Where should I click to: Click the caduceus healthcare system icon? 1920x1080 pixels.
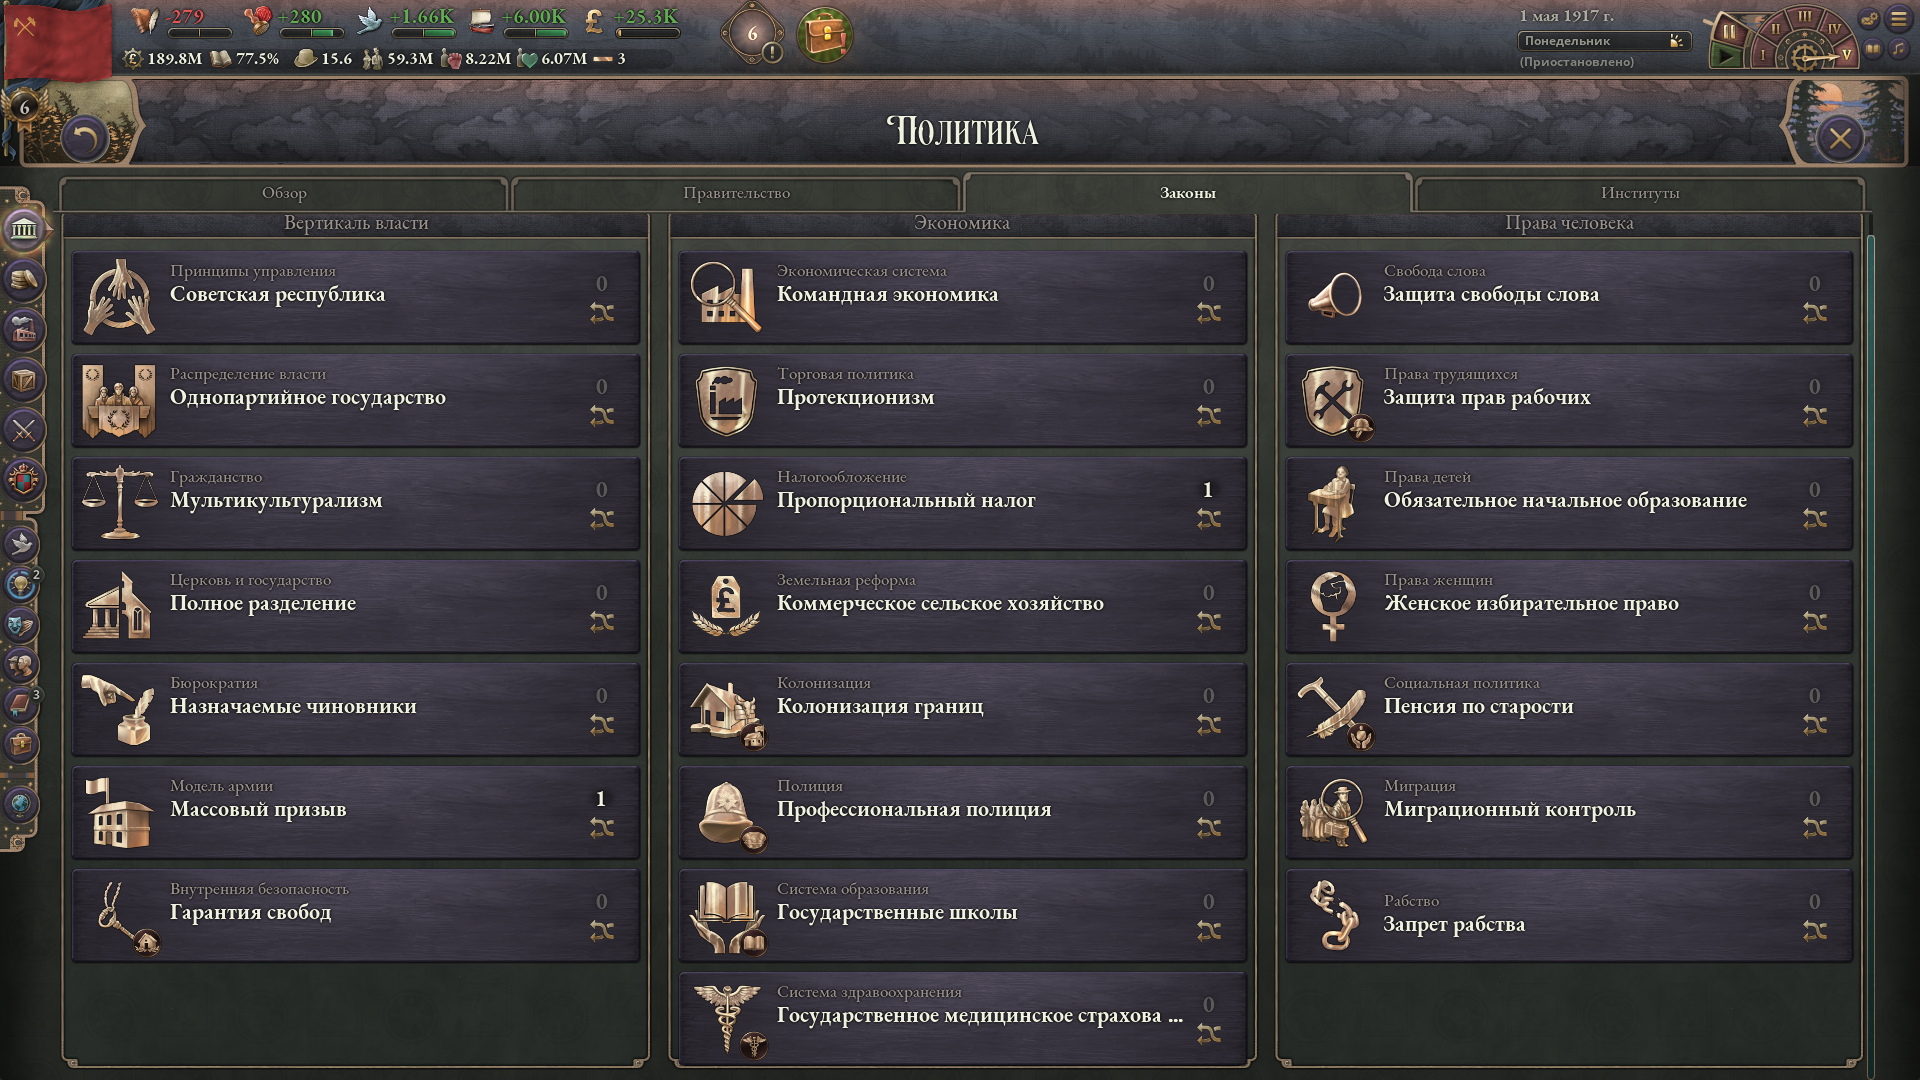pos(726,1018)
